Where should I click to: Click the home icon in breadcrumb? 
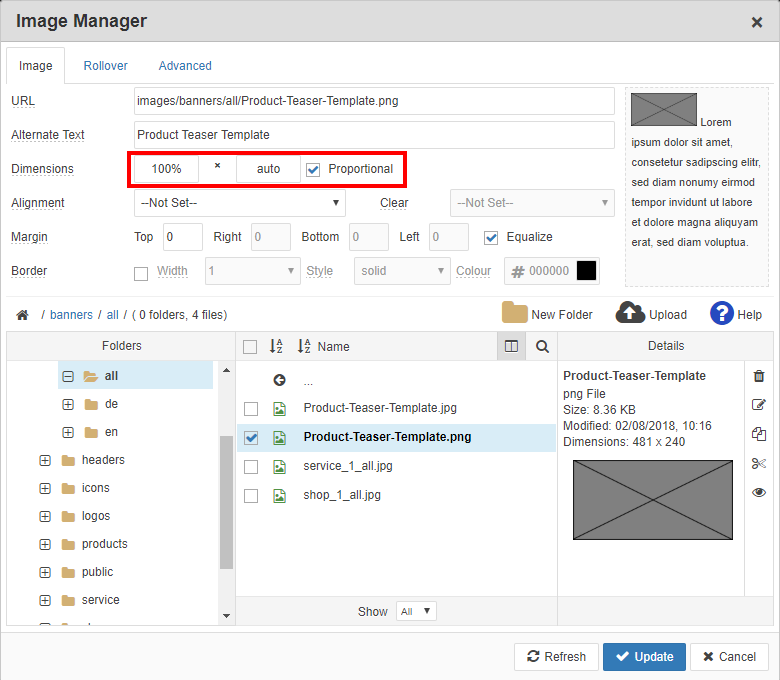tap(22, 315)
